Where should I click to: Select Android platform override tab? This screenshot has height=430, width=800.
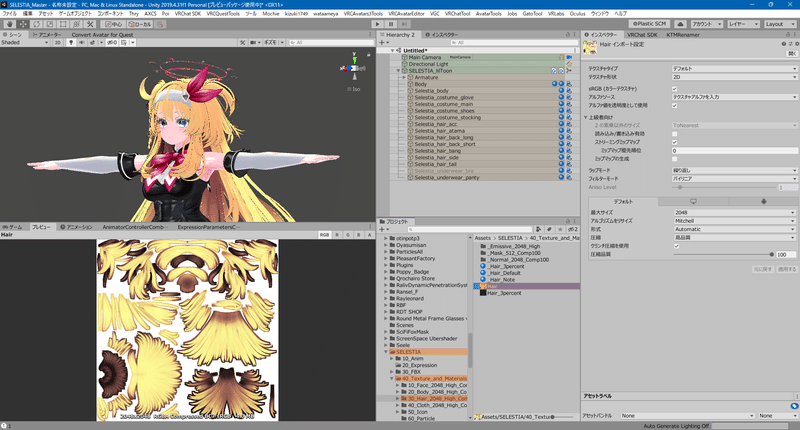pyautogui.click(x=763, y=201)
